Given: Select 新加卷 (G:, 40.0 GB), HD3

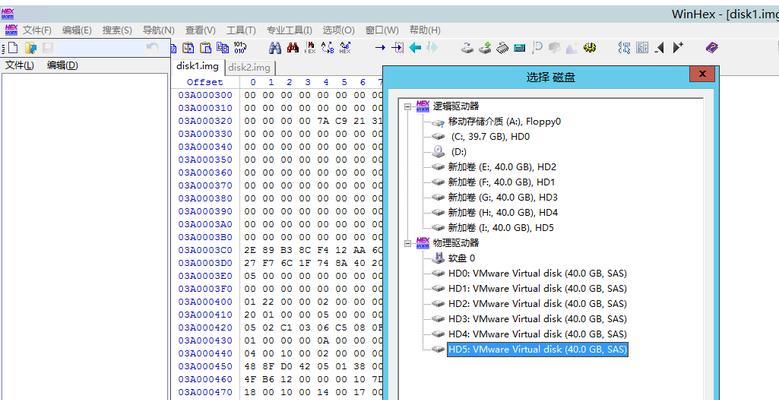Looking at the screenshot, I should pyautogui.click(x=502, y=197).
